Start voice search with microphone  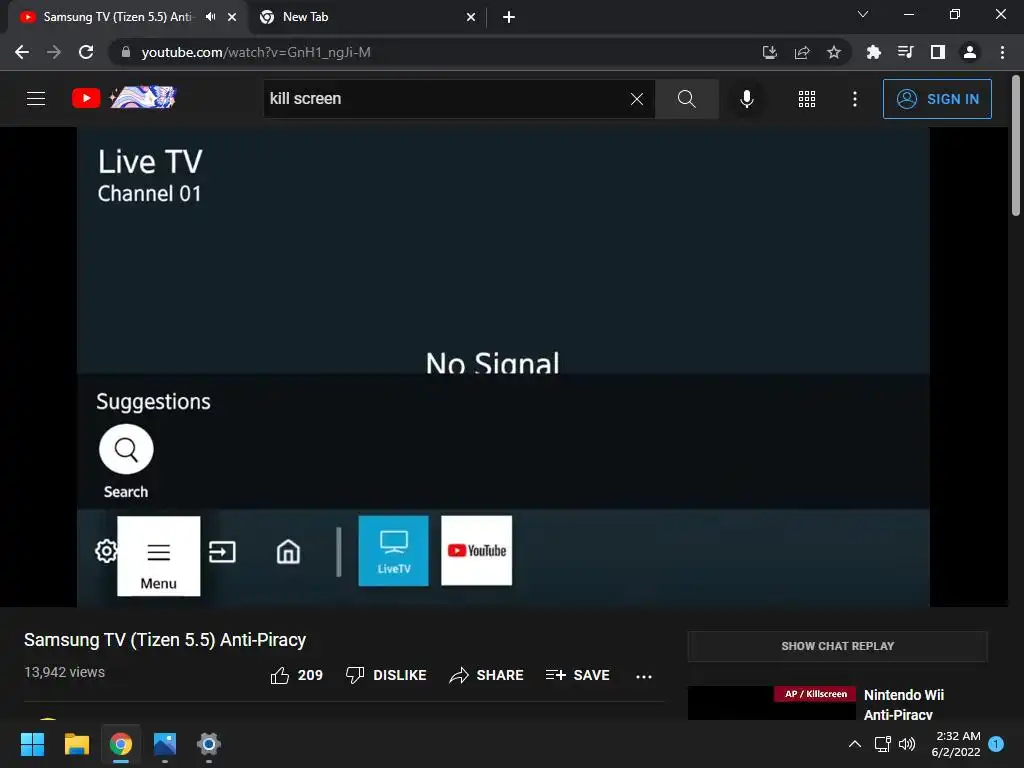(x=747, y=99)
